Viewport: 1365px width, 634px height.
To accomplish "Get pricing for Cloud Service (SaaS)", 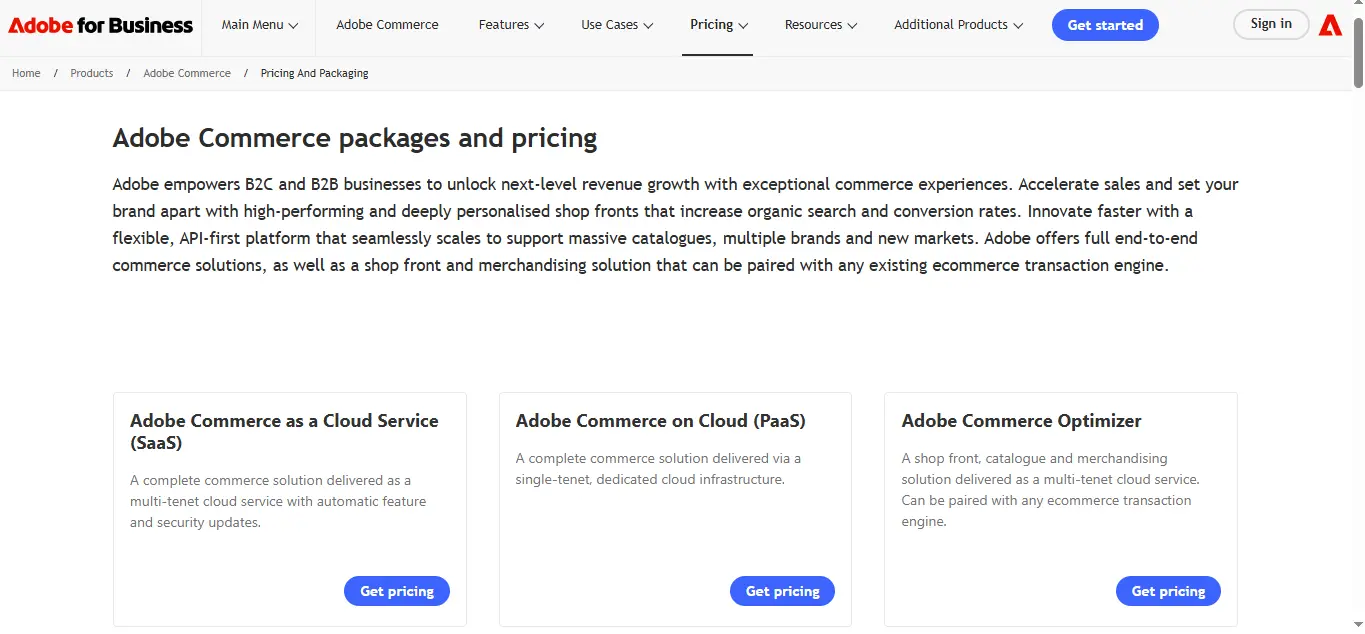I will point(397,591).
